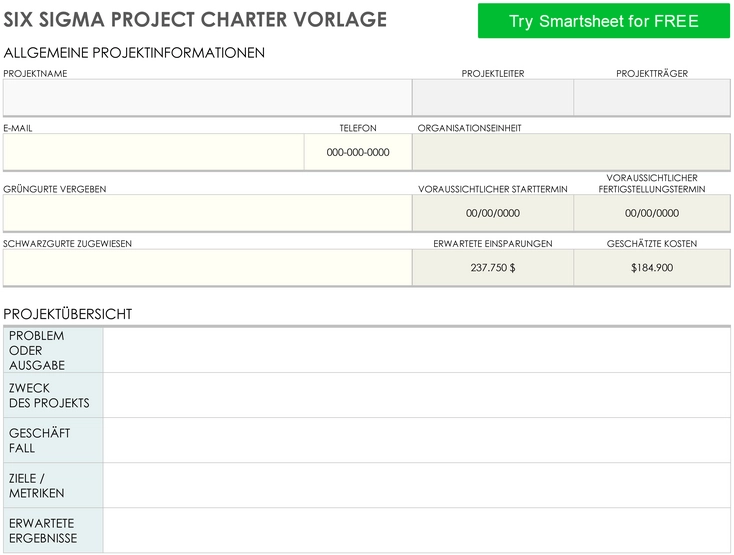
Task: Click the ERWARTETE EINSPARUNGEN label
Action: click(493, 244)
